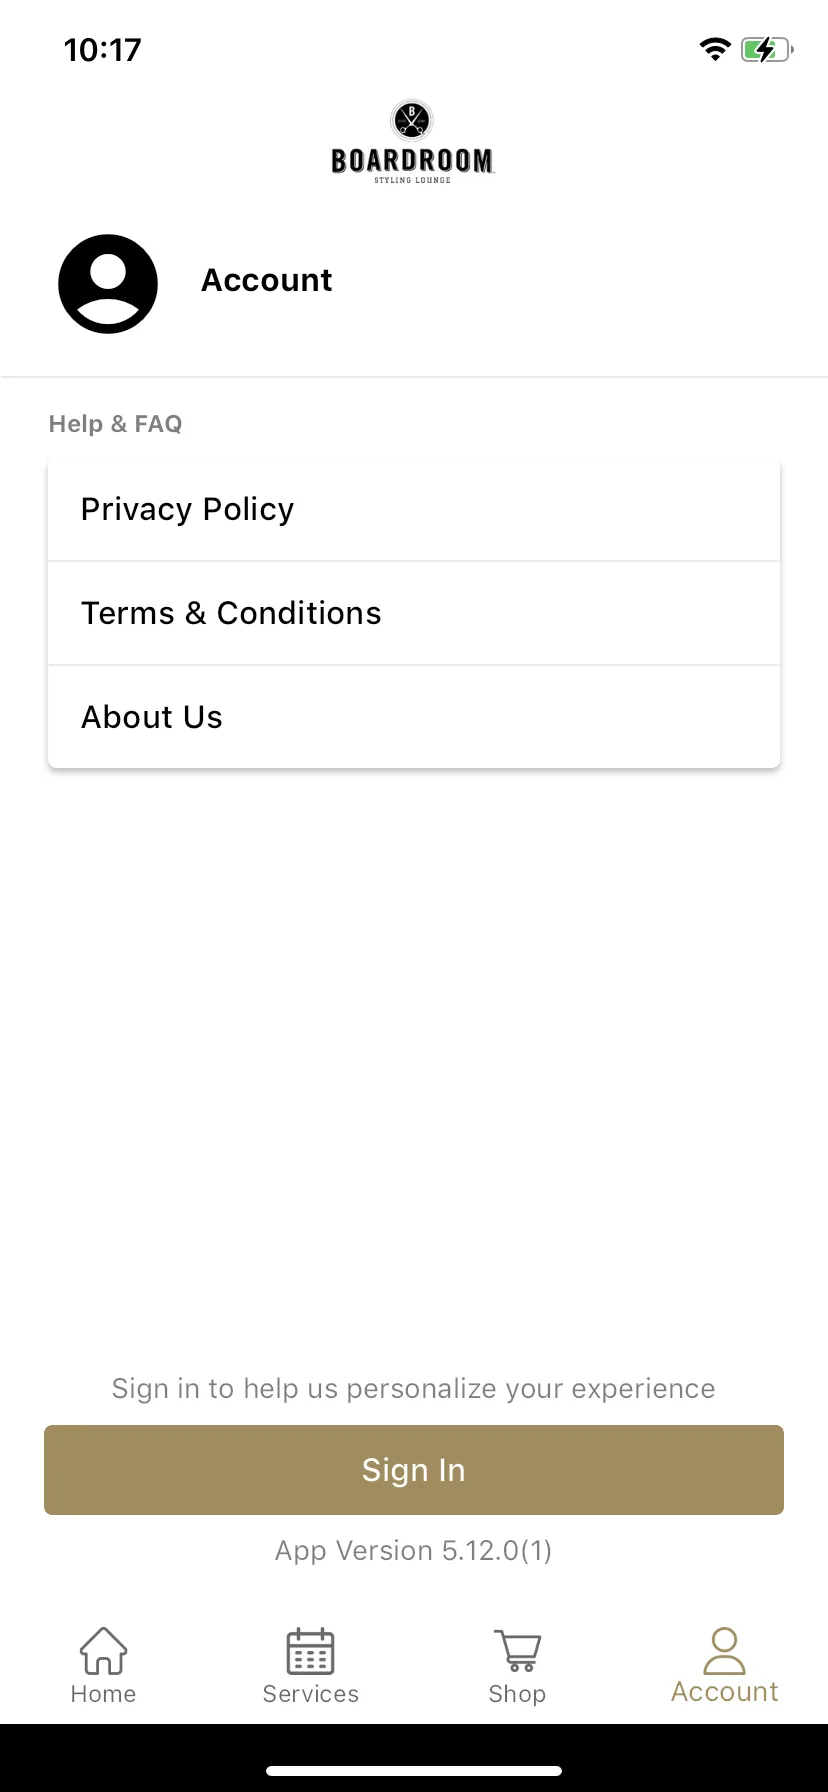
Task: Open the Services calendar icon
Action: (x=310, y=1651)
